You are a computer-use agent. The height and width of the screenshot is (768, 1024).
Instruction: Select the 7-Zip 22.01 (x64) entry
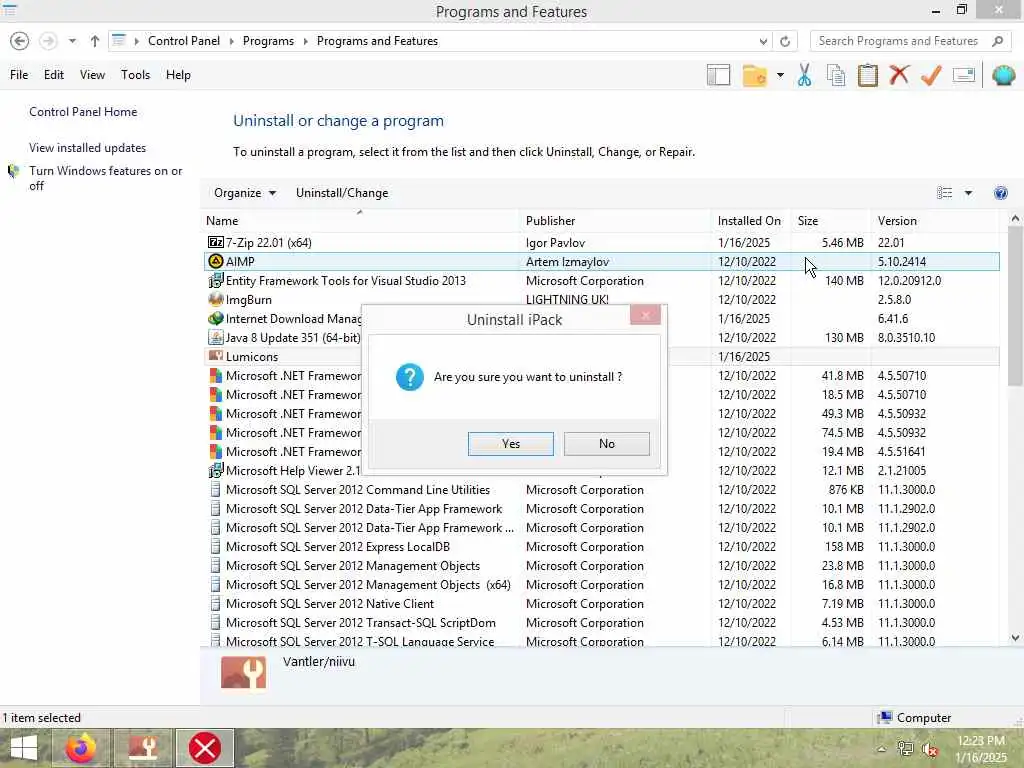point(601,243)
